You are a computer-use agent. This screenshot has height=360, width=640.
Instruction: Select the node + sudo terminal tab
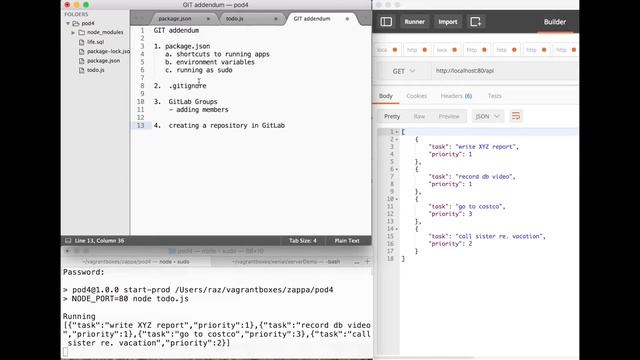point(136,262)
